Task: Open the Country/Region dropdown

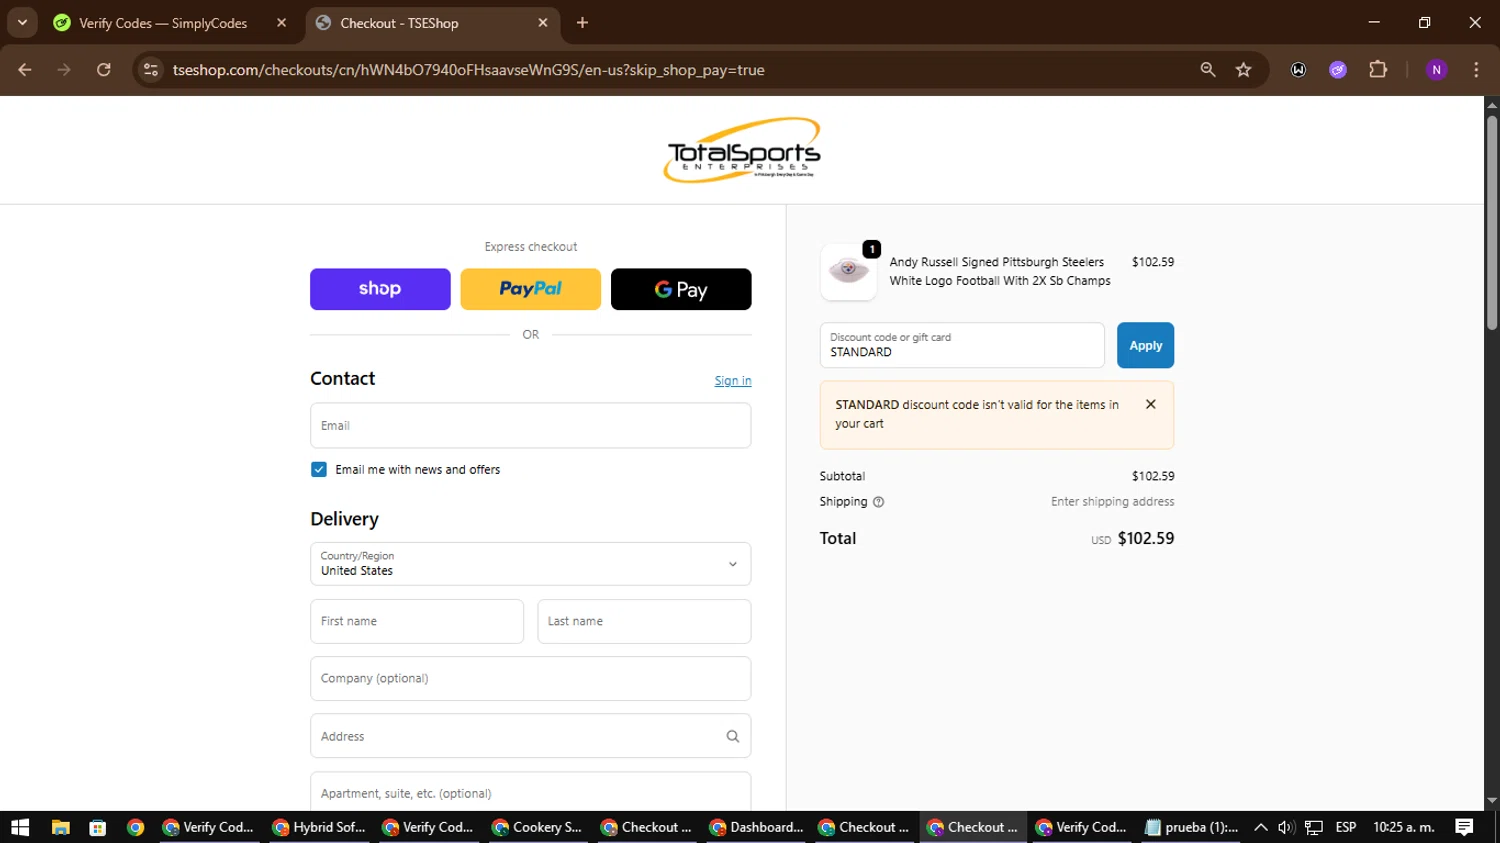Action: pyautogui.click(x=530, y=564)
